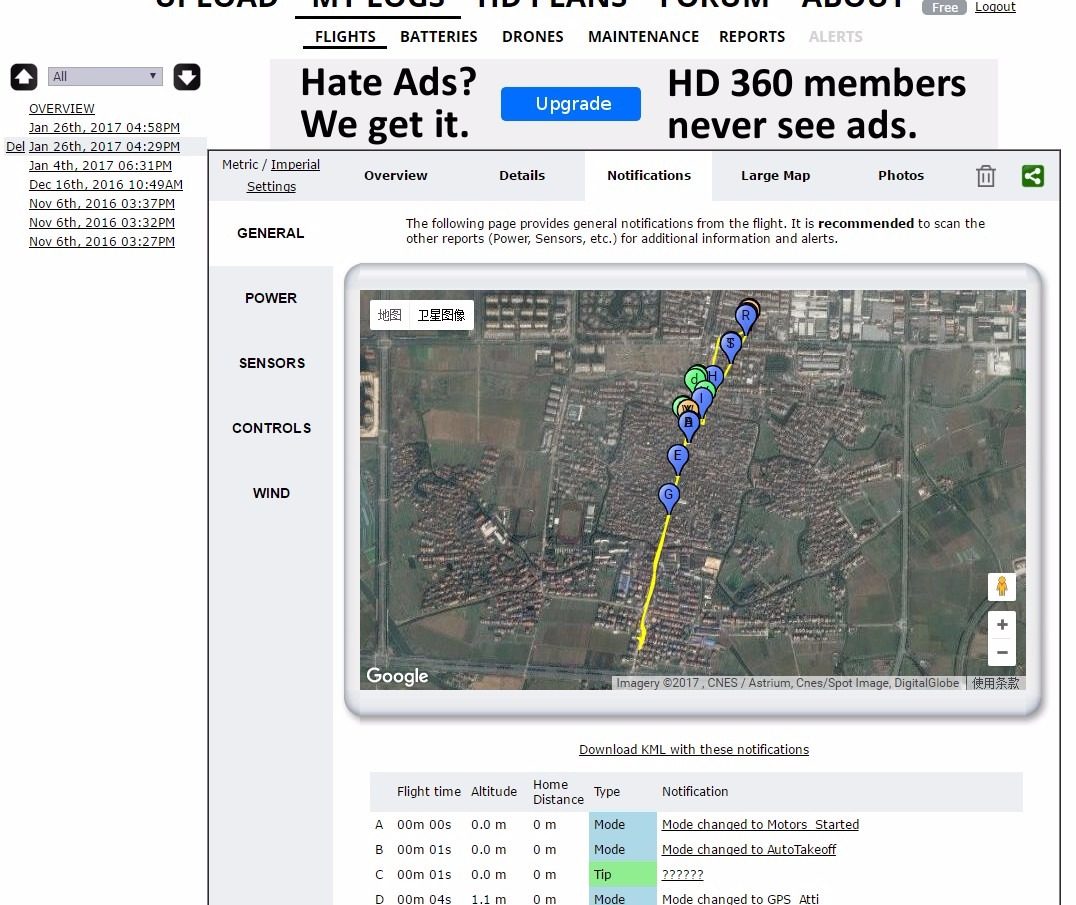The width and height of the screenshot is (1076, 905).
Task: Show GENERAL notifications section
Action: (271, 233)
